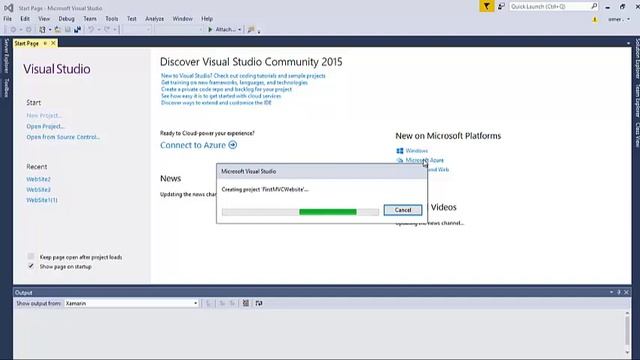
Task: Click the Navigate Forward toolbar icon
Action: coord(28,29)
